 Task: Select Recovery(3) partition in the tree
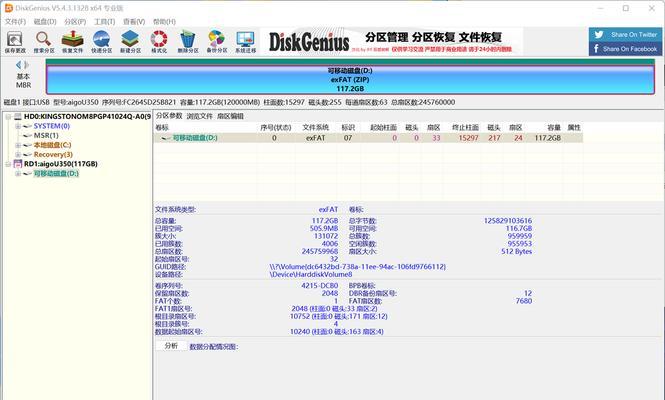pyautogui.click(x=53, y=154)
